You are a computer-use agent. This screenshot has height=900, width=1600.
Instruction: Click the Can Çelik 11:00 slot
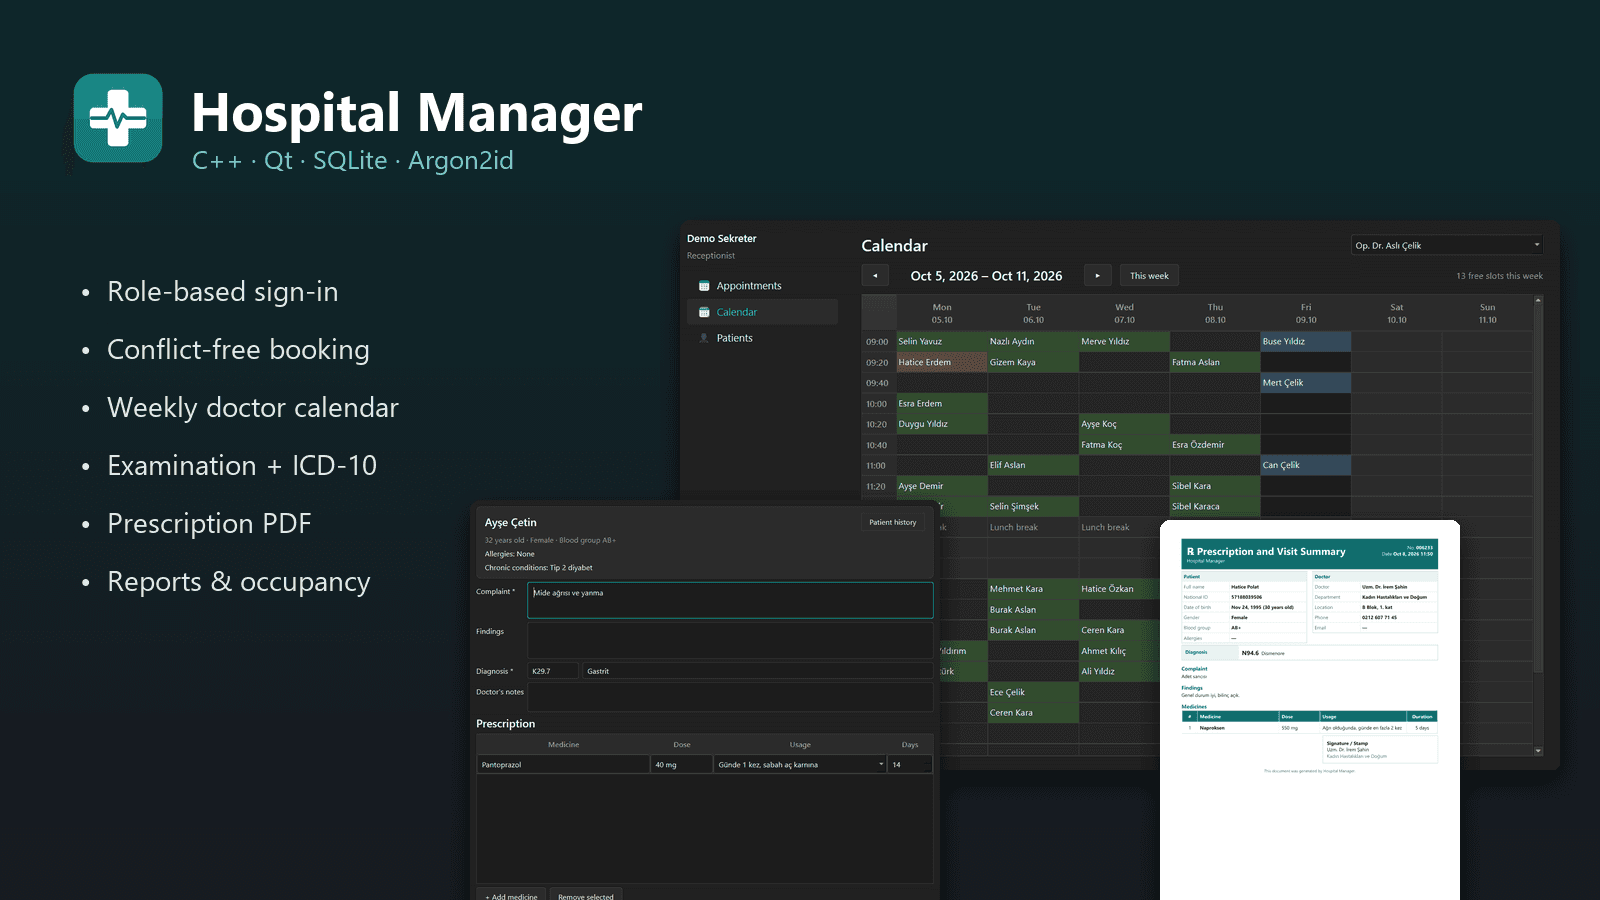click(x=1306, y=465)
